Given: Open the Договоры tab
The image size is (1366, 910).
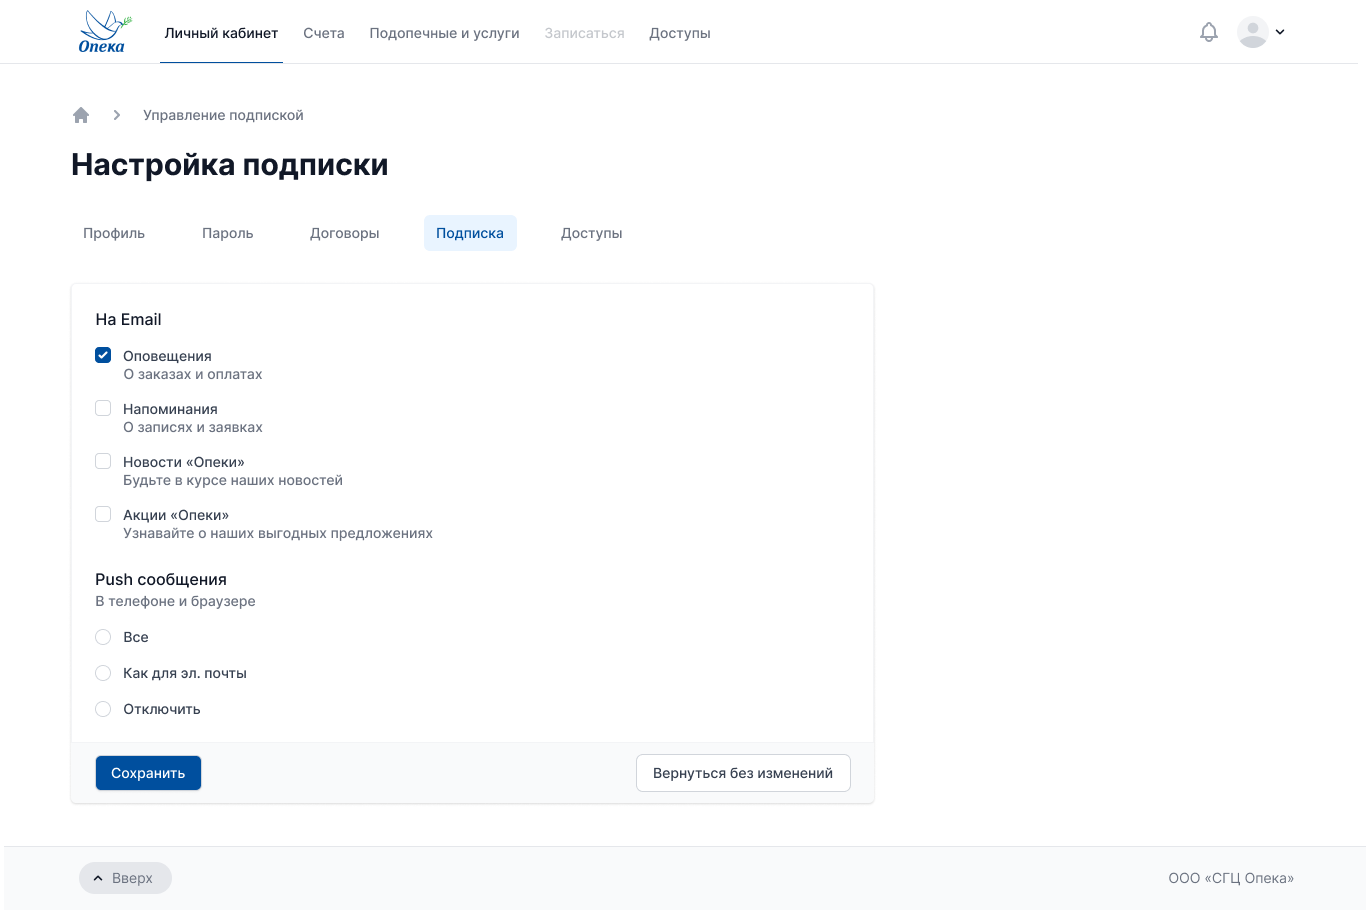Looking at the screenshot, I should (x=345, y=232).
